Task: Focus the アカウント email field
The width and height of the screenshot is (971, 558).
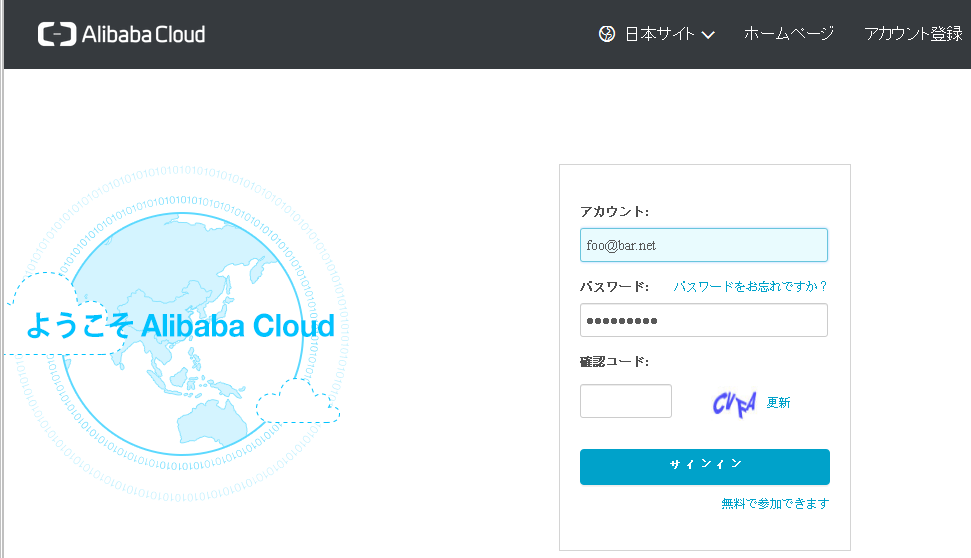Action: [703, 245]
